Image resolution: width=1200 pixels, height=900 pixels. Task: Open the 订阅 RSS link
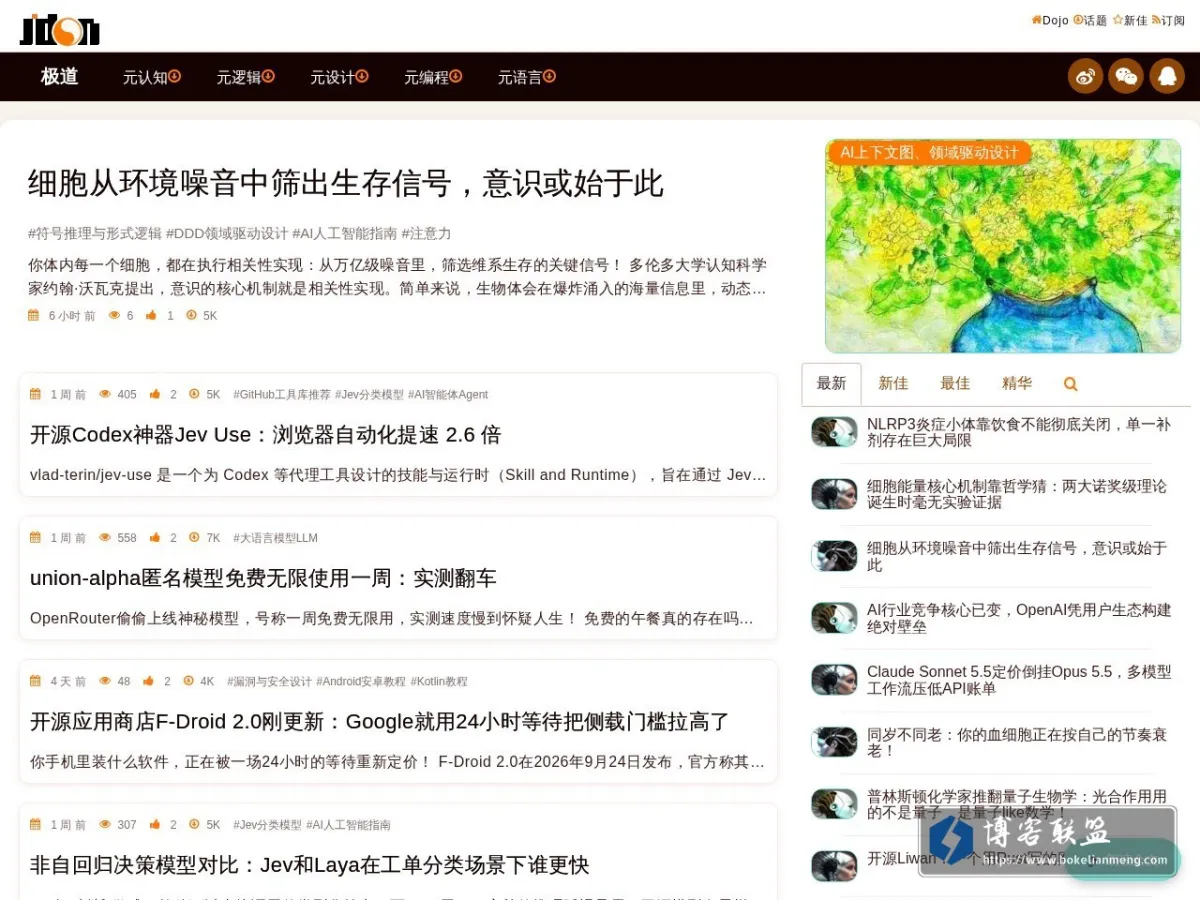(1168, 20)
